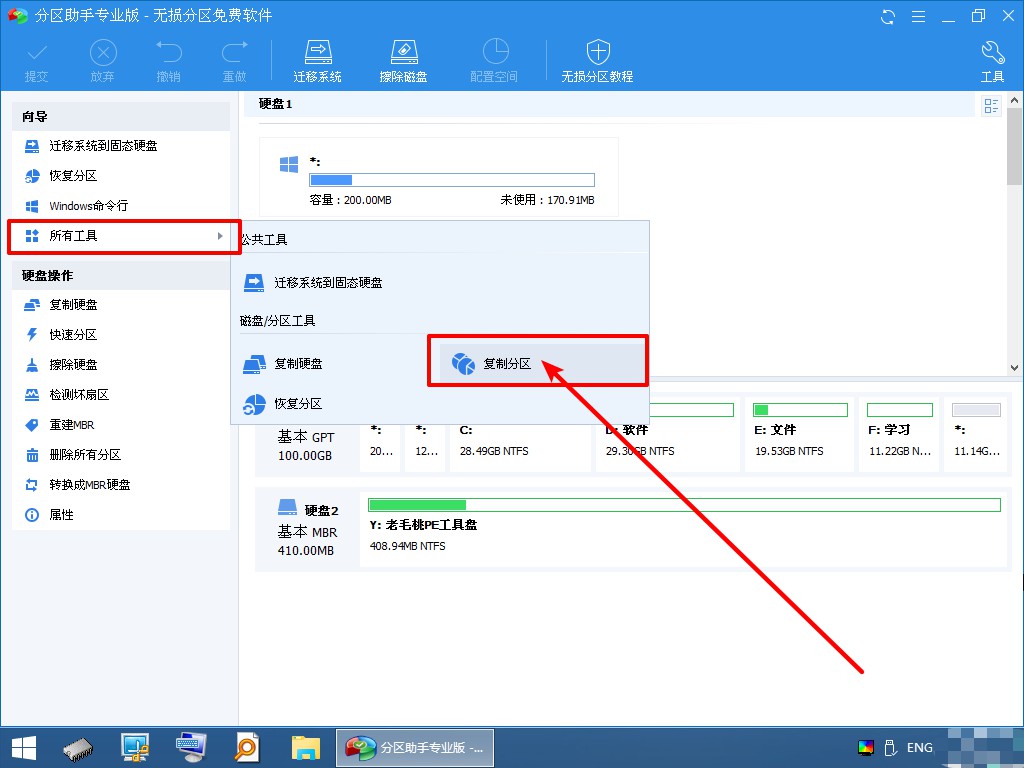The height and width of the screenshot is (768, 1024).
Task: Choose 迁移系统到固态硬盘 in popup menu
Action: point(313,283)
